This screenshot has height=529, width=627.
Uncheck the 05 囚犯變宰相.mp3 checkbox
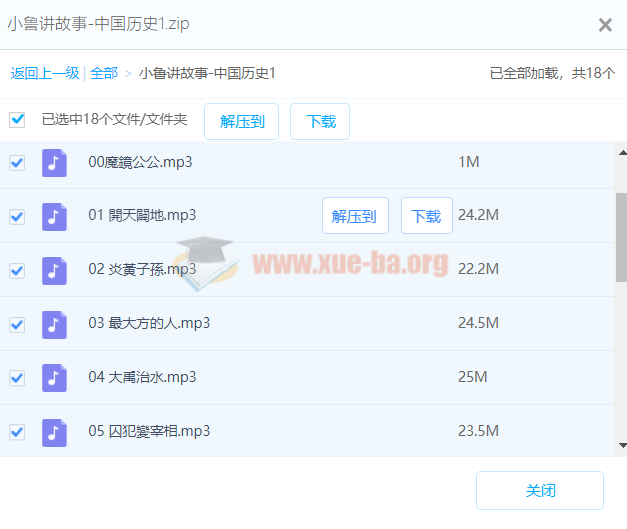click(17, 432)
